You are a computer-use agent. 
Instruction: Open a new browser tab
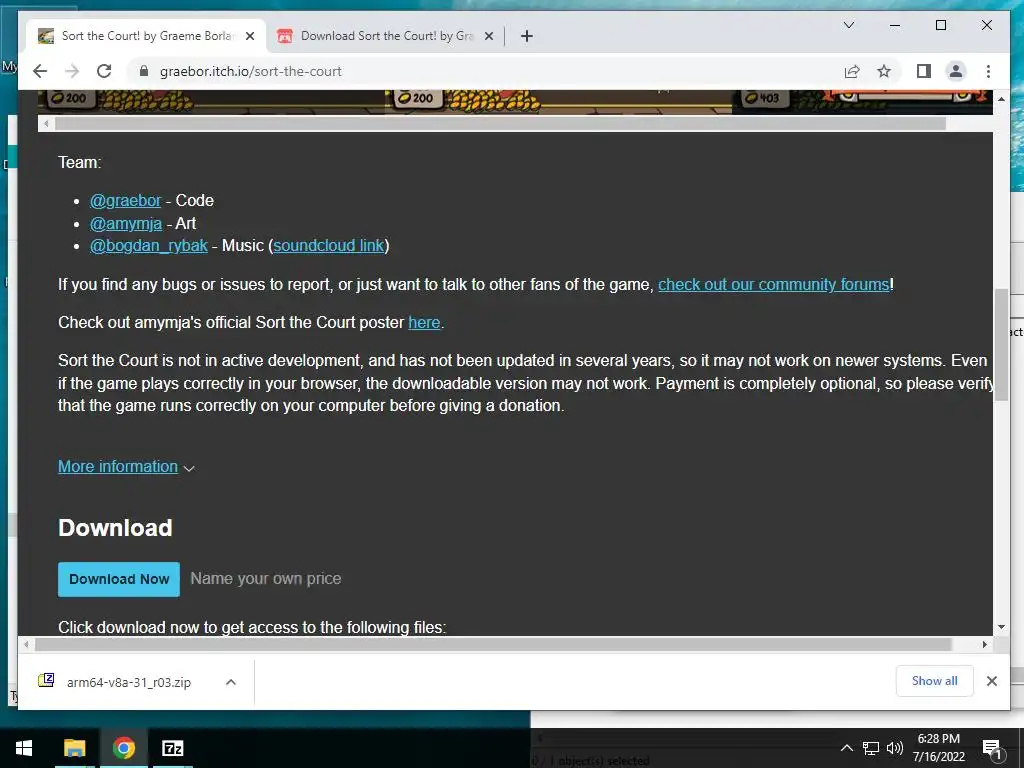tap(527, 36)
